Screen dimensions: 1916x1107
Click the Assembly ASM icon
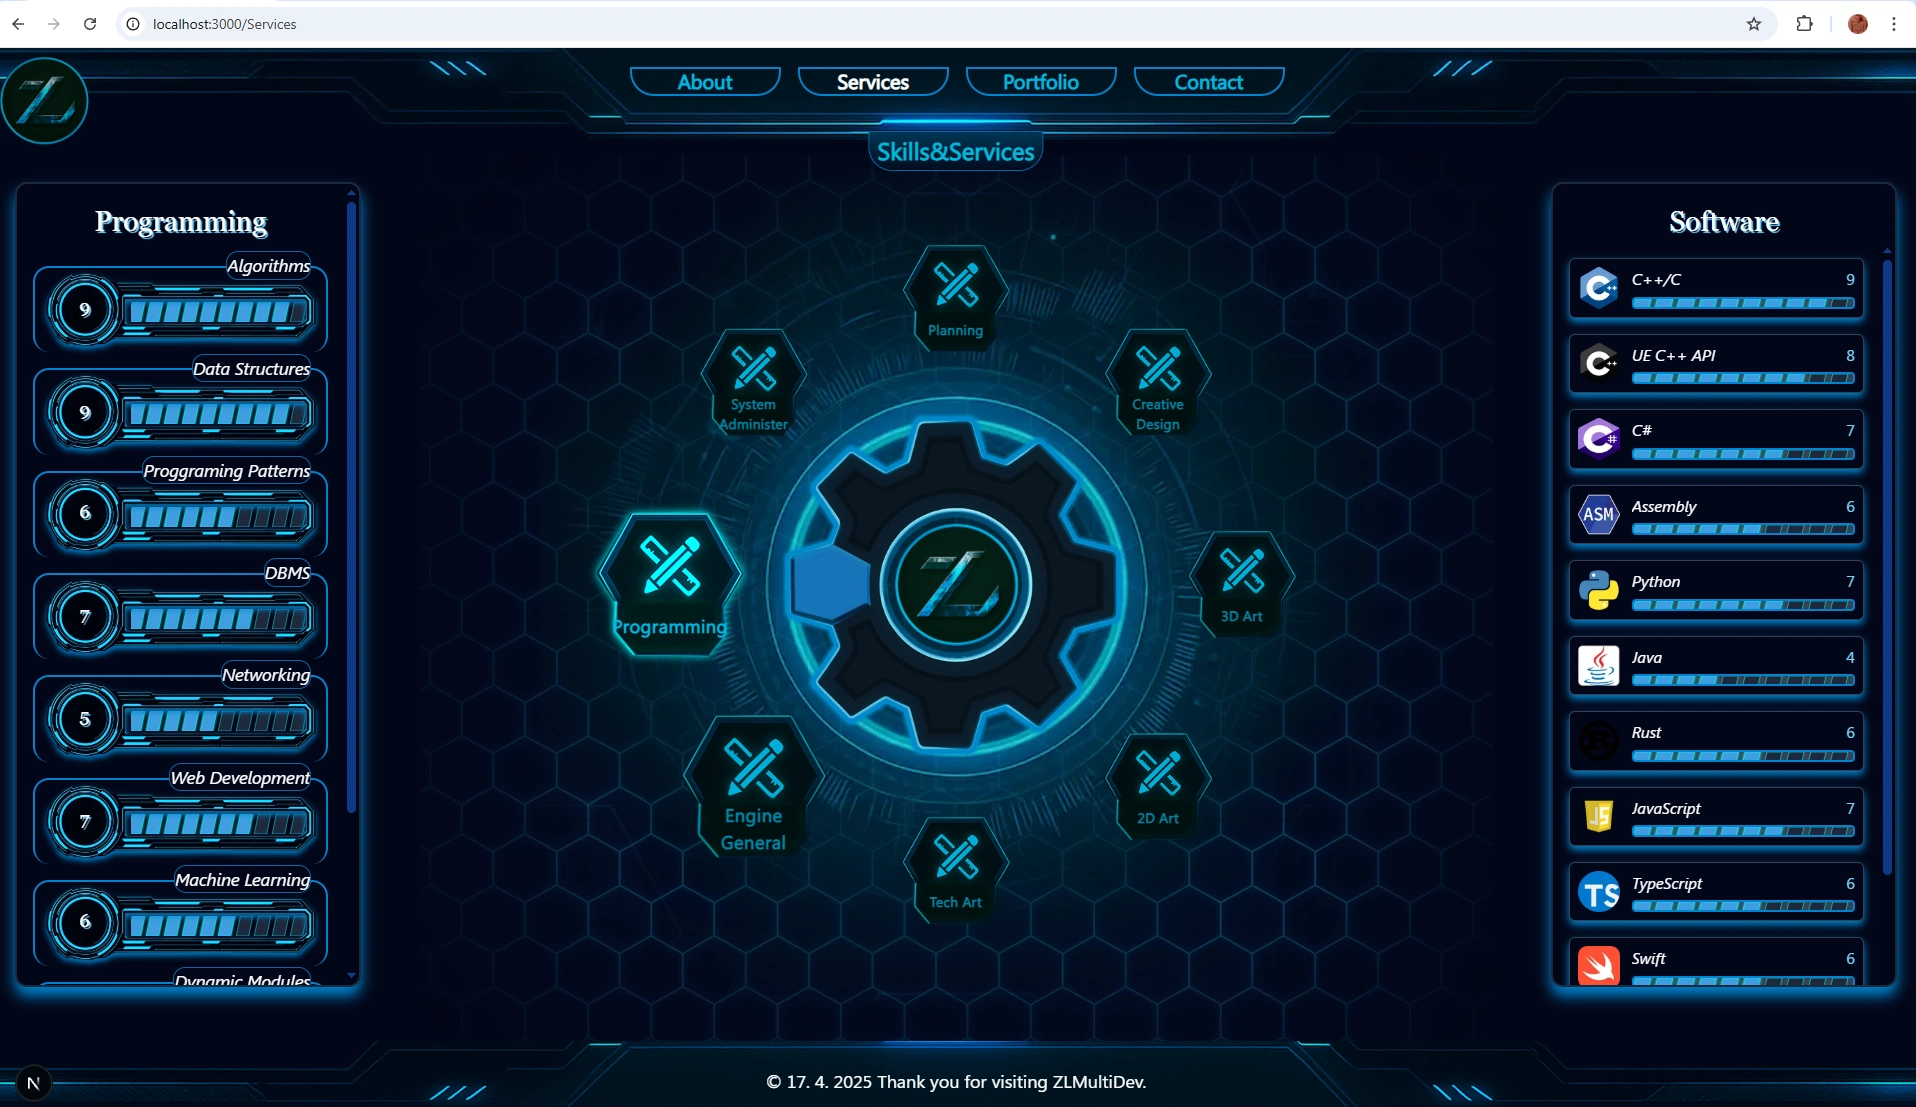tap(1599, 514)
